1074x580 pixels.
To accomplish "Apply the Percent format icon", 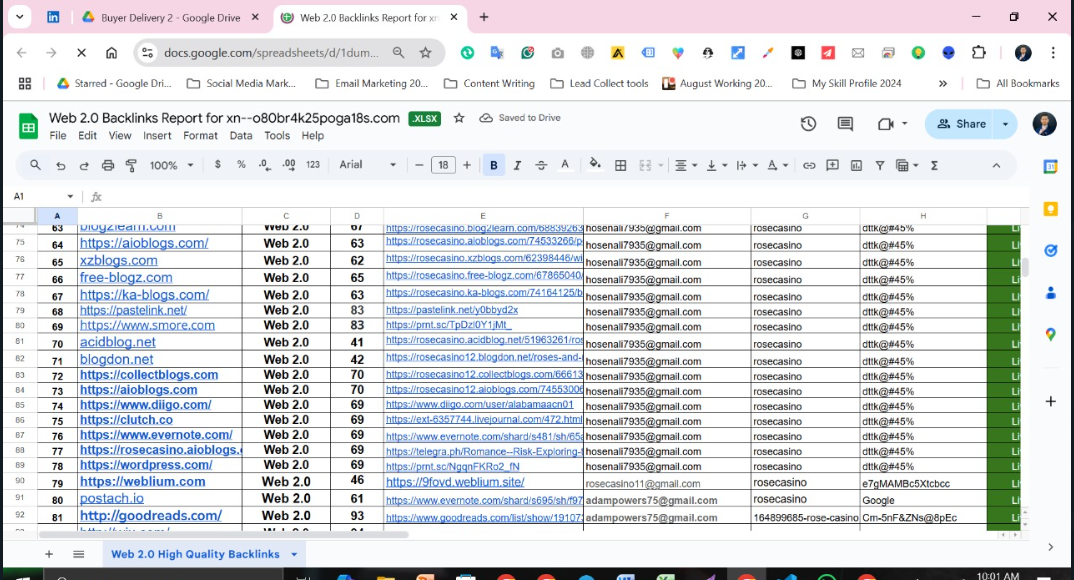I will tap(241, 165).
